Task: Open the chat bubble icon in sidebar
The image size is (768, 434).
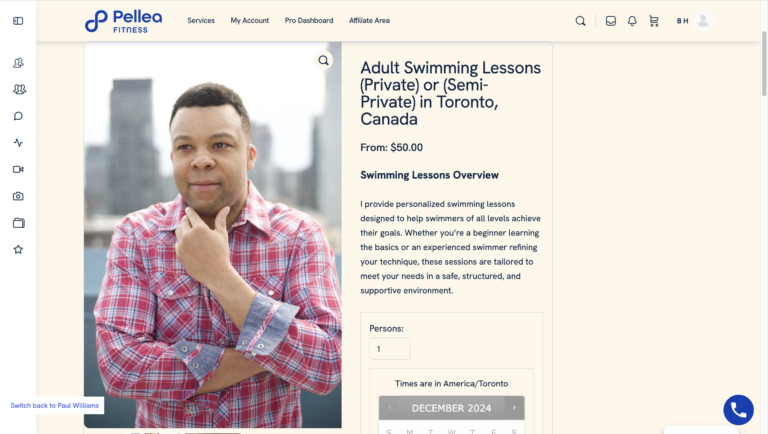Action: tap(18, 116)
